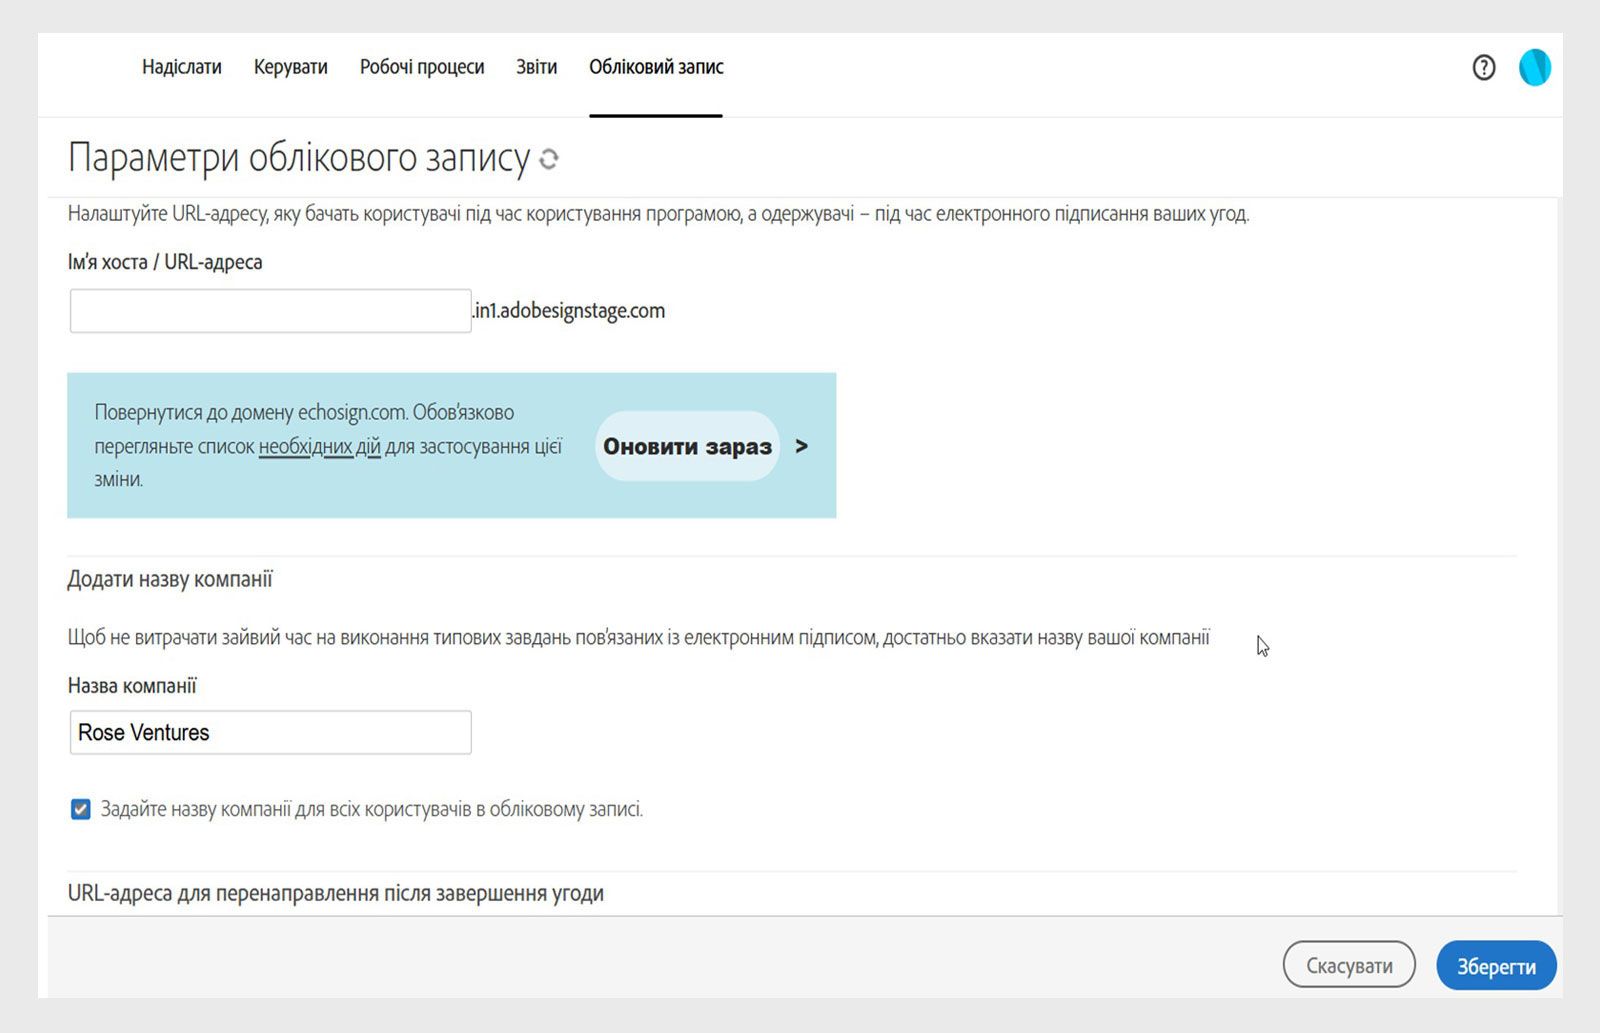The image size is (1600, 1033).
Task: Click the Скасувати button
Action: click(x=1348, y=966)
